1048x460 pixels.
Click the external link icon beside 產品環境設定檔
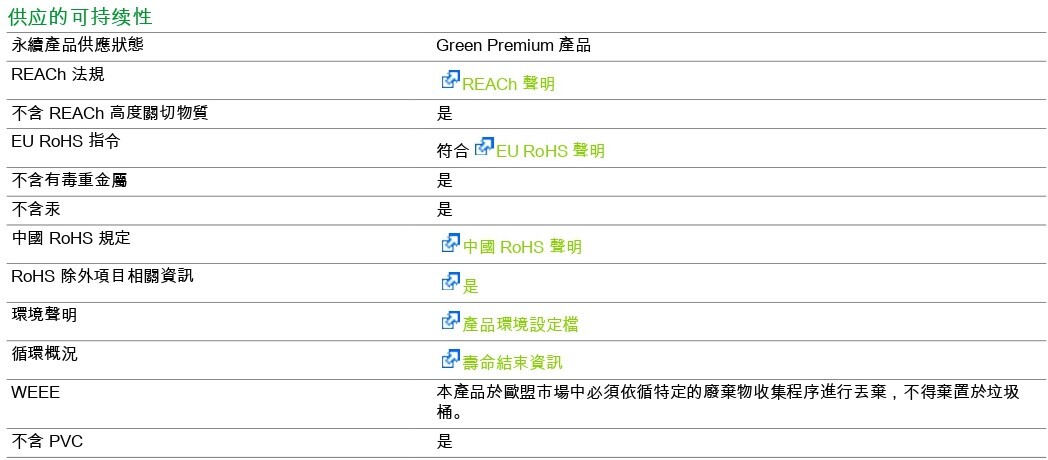coord(450,321)
